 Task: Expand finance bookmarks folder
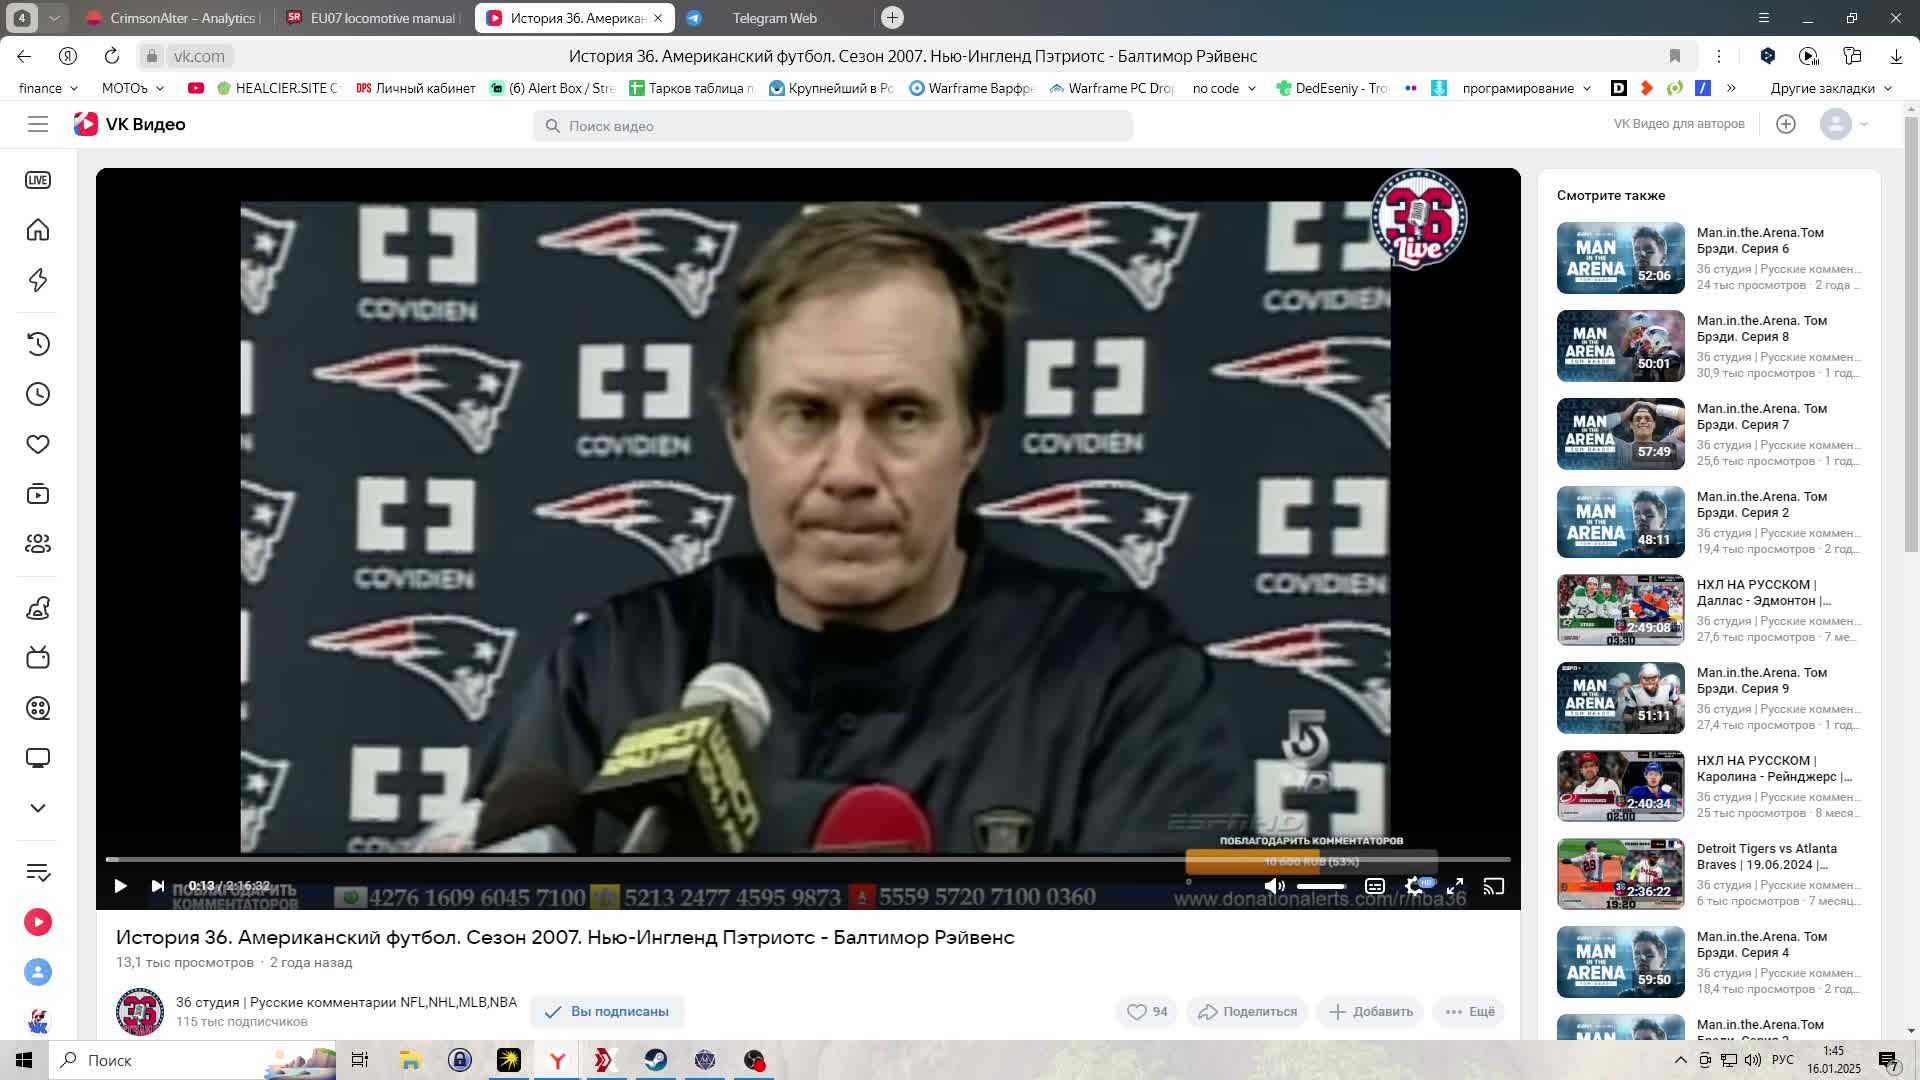(x=48, y=88)
